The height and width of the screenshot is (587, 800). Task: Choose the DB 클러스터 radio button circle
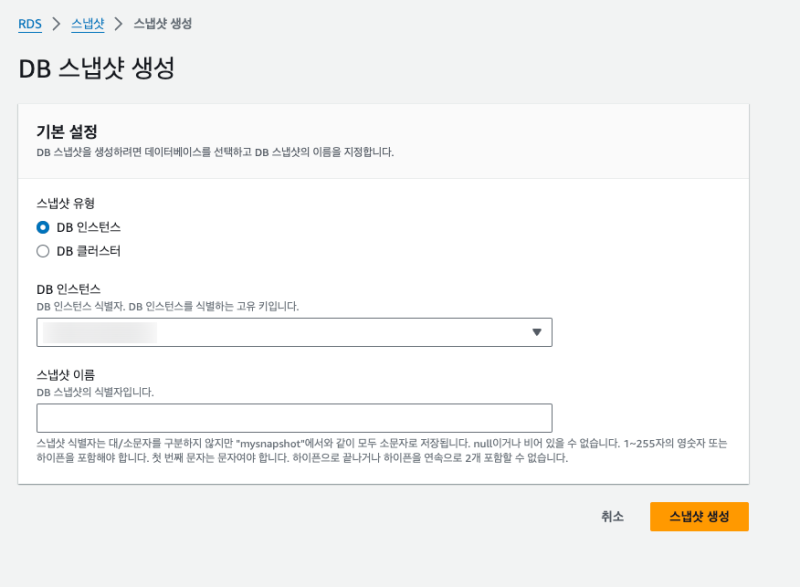(x=43, y=251)
